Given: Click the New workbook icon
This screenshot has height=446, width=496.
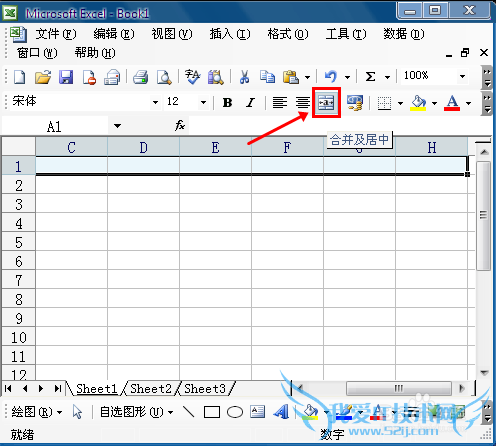Looking at the screenshot, I should tap(19, 77).
